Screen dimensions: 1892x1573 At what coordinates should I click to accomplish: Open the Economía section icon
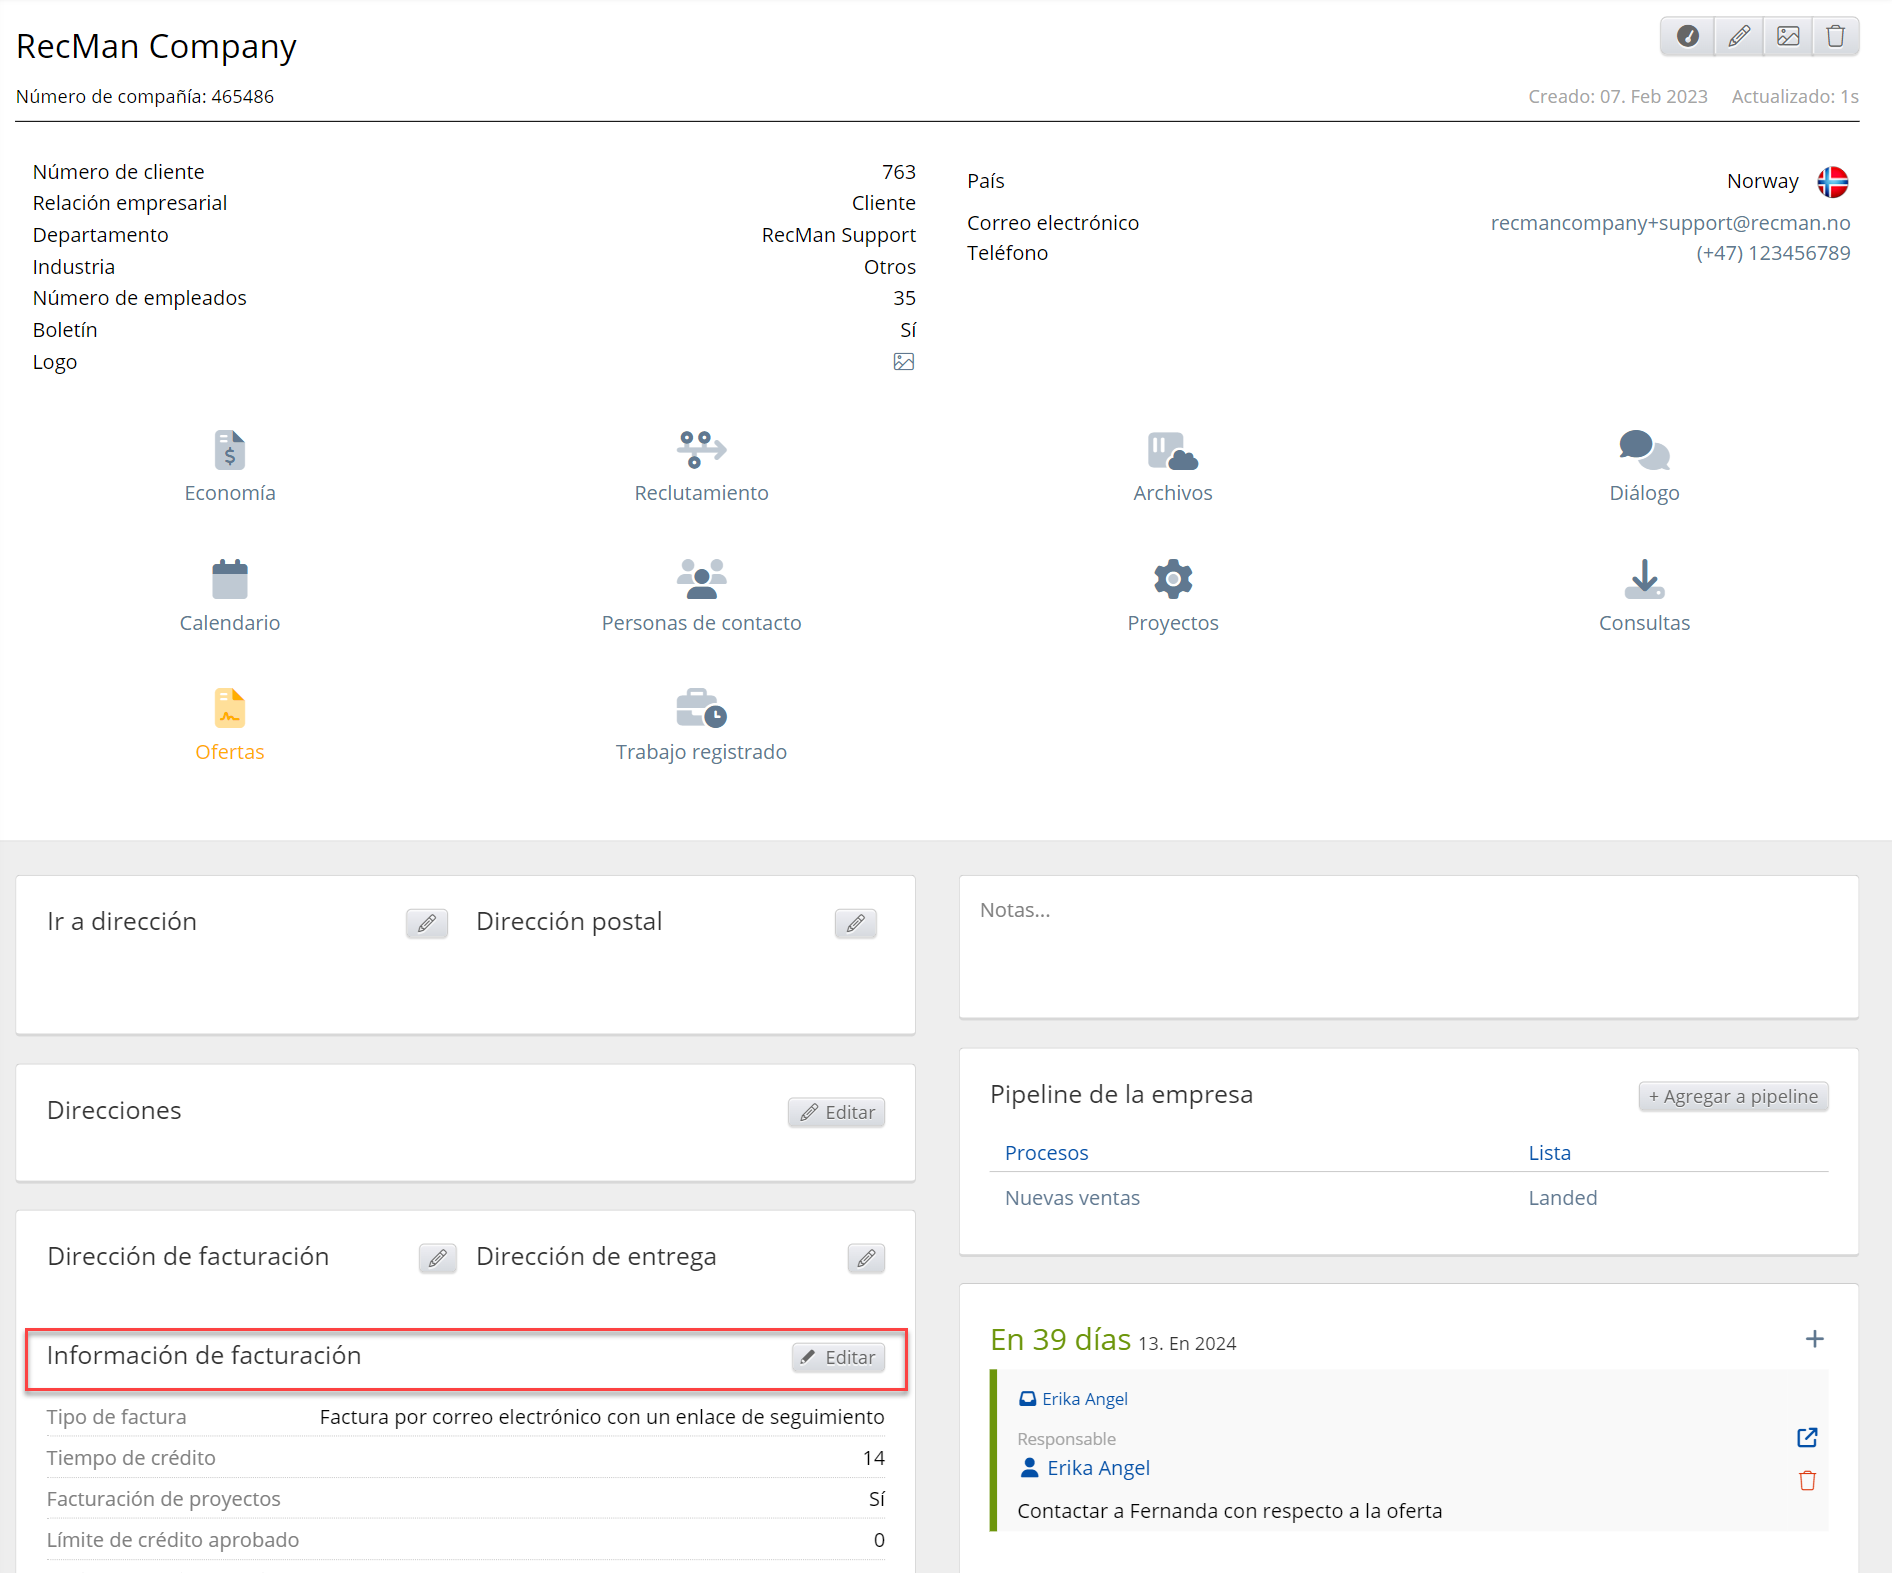tap(229, 451)
